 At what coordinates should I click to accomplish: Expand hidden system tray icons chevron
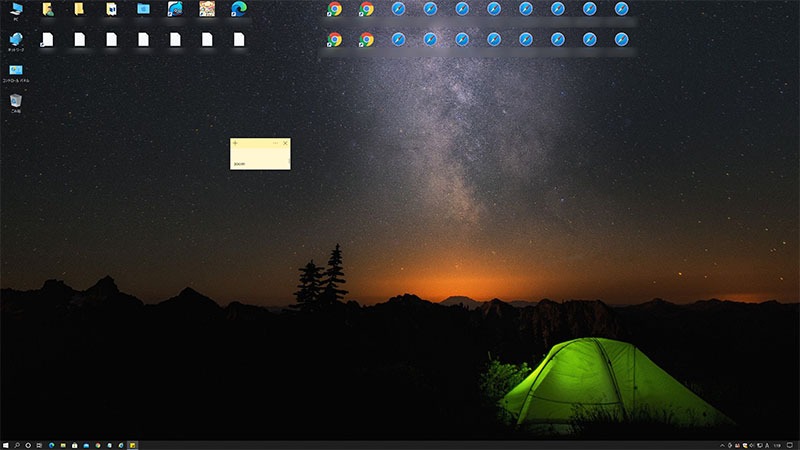click(x=722, y=445)
